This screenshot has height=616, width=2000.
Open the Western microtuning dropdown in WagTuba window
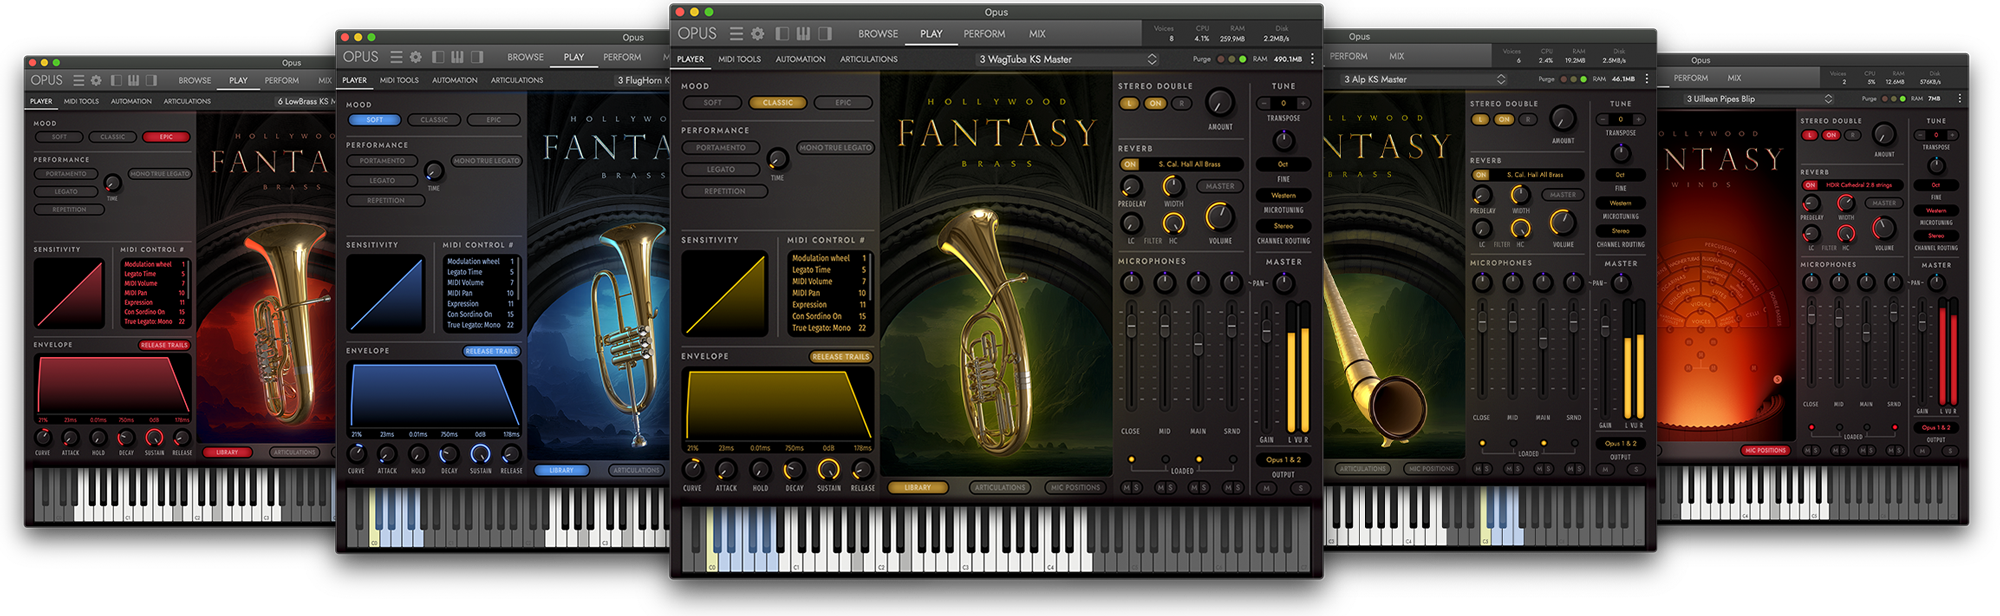[x=1283, y=196]
